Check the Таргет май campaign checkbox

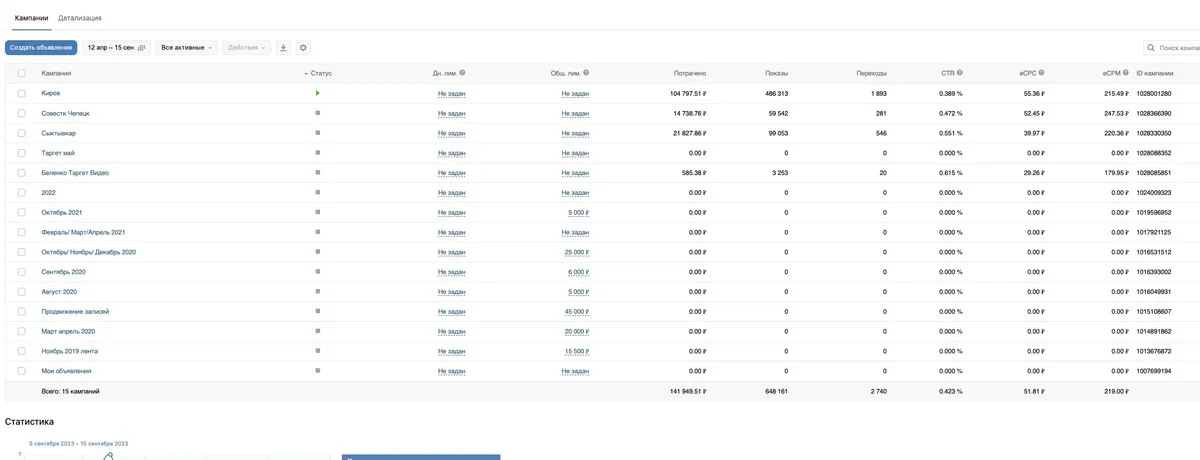(x=22, y=153)
